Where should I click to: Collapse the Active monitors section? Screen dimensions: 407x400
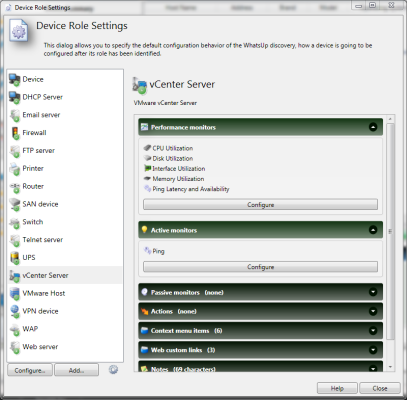[373, 230]
